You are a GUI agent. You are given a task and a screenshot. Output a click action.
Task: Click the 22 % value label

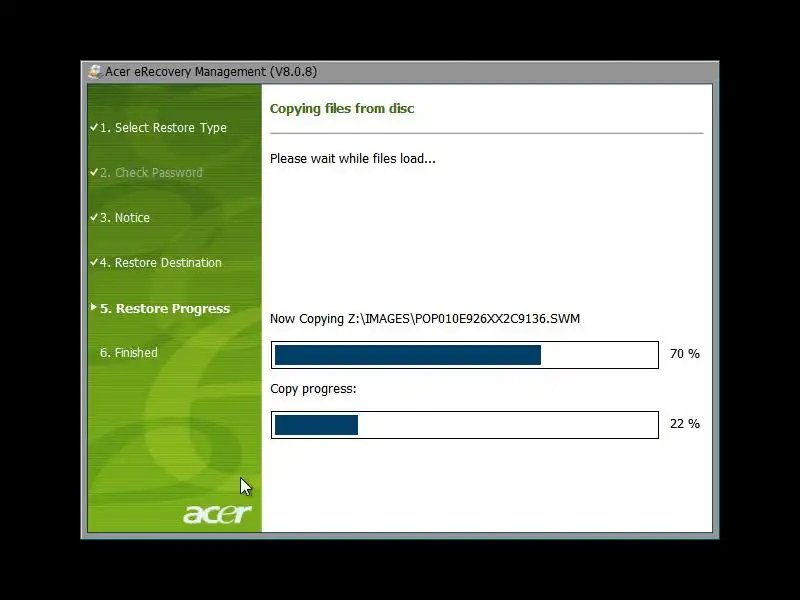pos(685,423)
